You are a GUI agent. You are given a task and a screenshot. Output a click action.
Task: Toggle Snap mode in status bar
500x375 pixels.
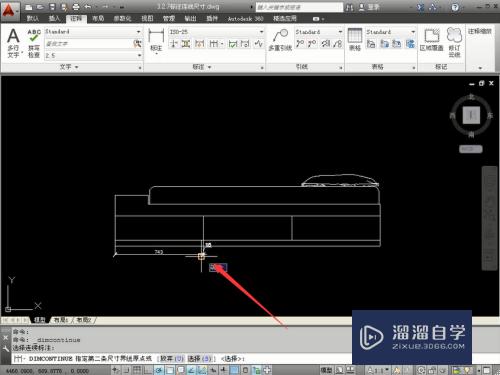(127, 370)
